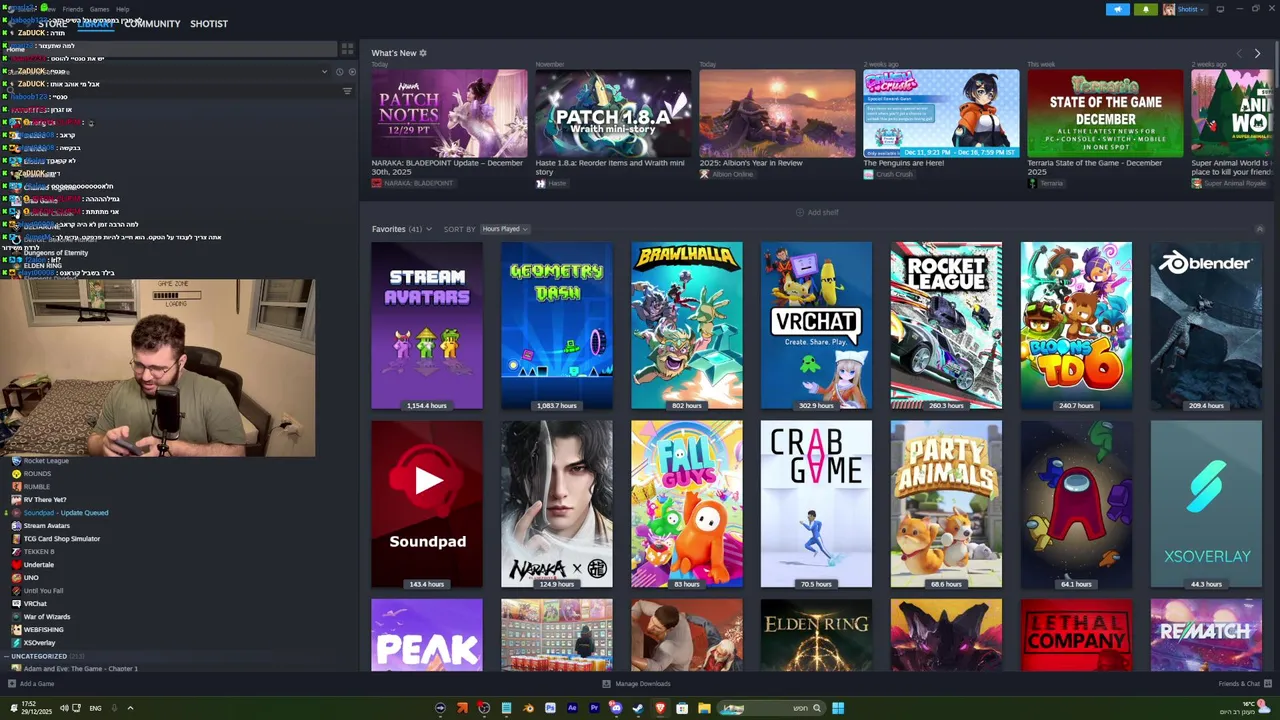Click the Shotist profile avatar

point(1168,9)
